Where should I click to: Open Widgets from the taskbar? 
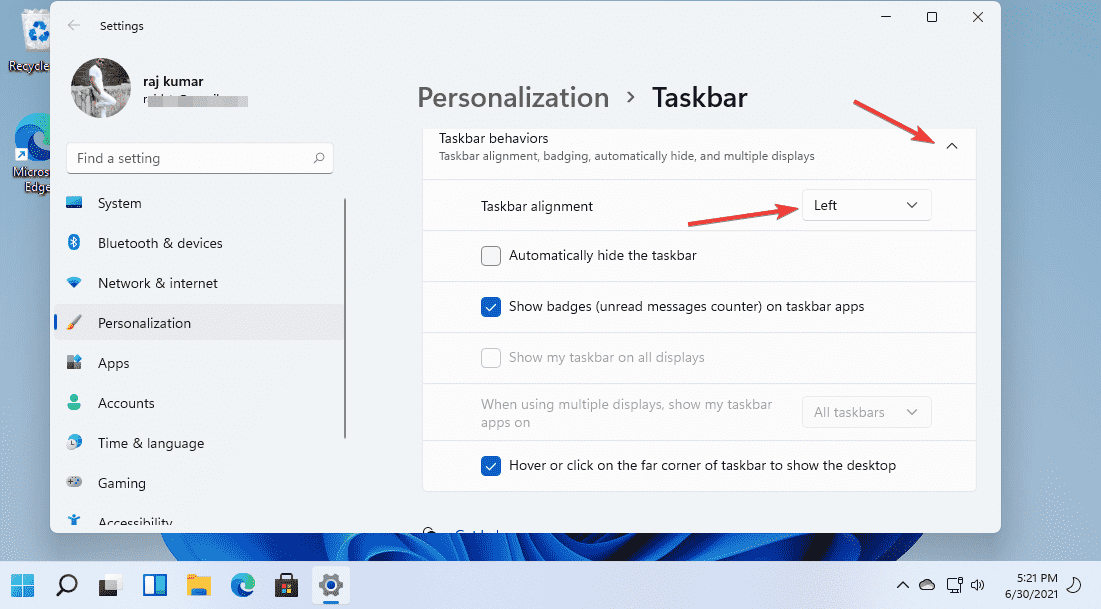[154, 585]
